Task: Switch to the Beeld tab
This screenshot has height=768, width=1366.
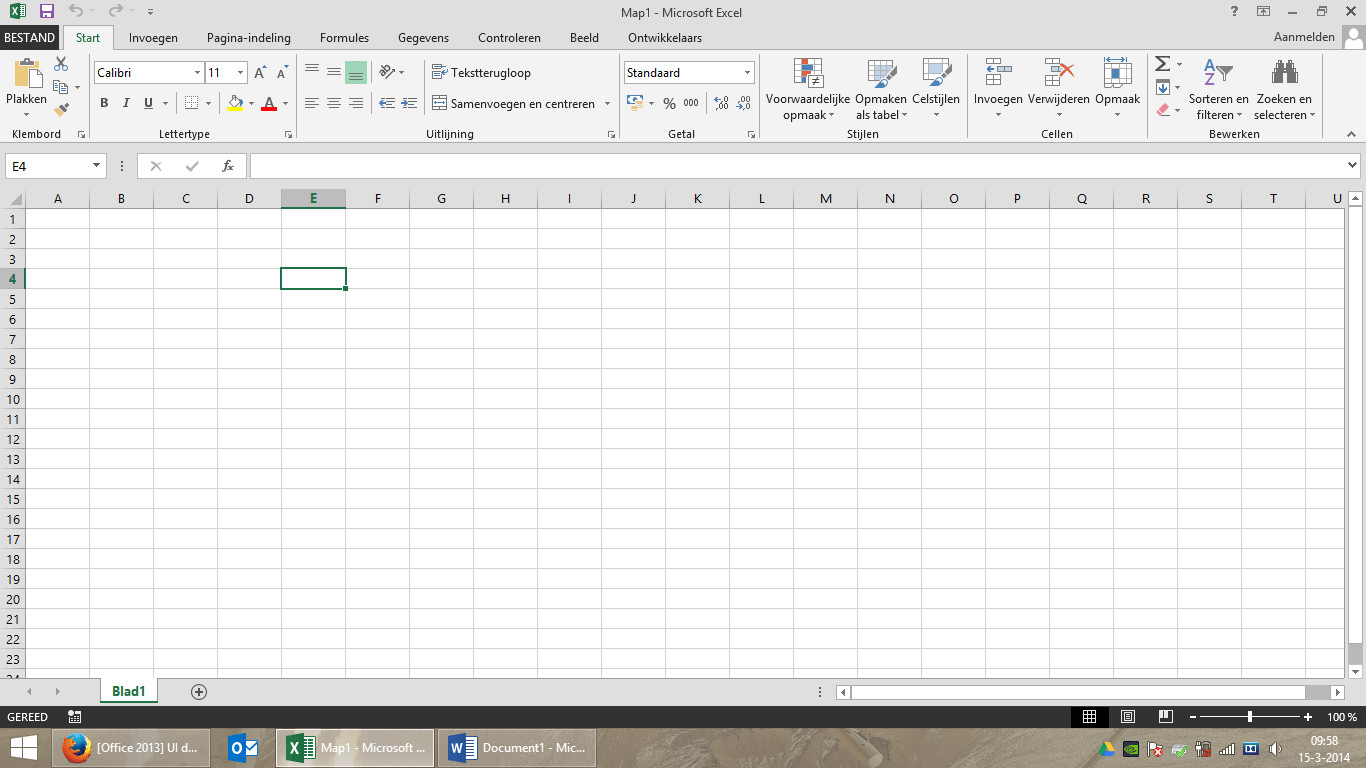Action: 584,38
